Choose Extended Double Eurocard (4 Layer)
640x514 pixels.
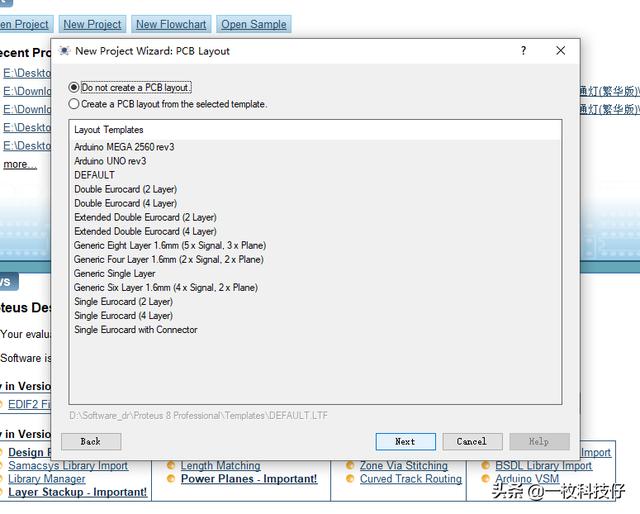coord(145,231)
